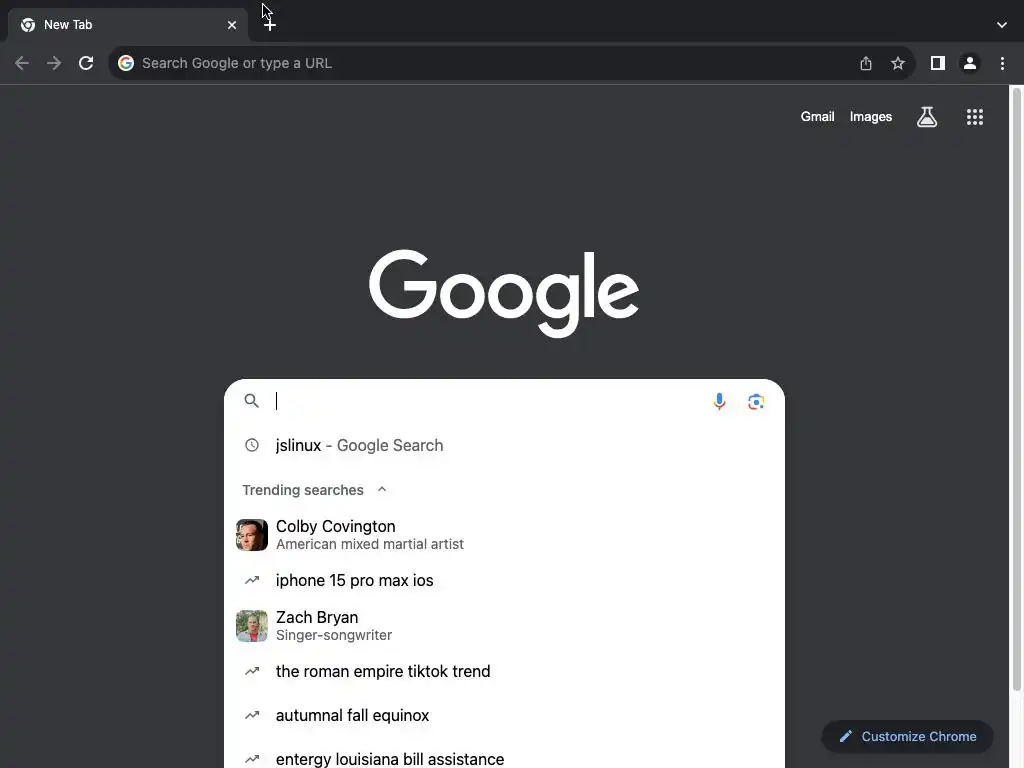
Task: Select the roman empire tiktok trend
Action: [504, 671]
